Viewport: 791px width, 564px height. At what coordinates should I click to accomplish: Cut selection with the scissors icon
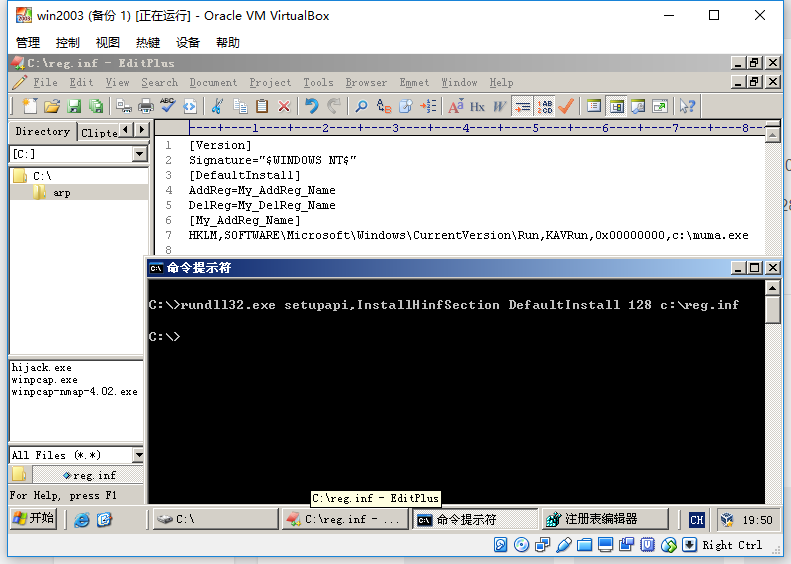(217, 106)
